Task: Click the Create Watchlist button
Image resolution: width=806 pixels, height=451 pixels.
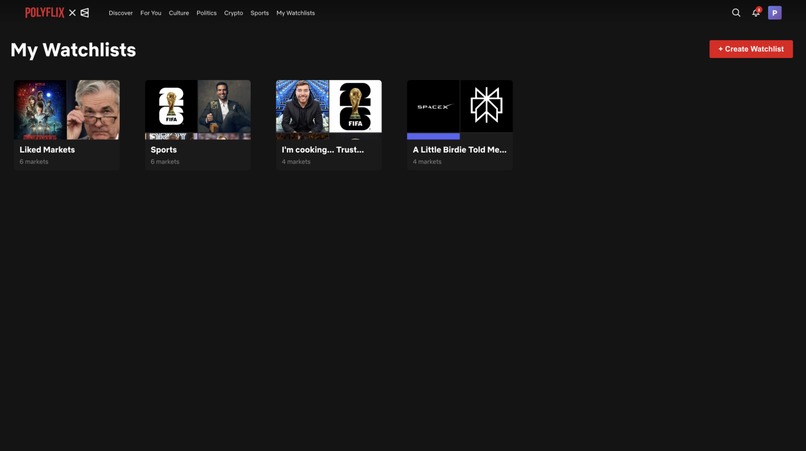Action: 751,49
